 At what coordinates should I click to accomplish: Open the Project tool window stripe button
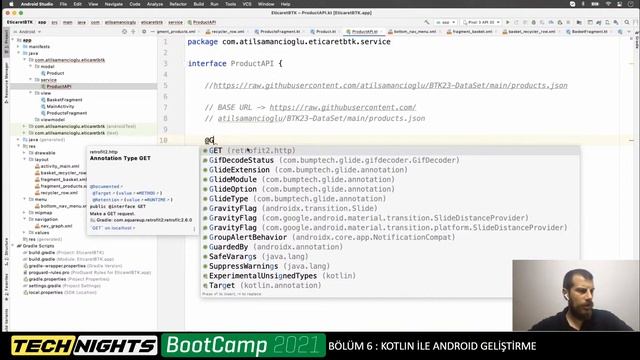coord(6,41)
